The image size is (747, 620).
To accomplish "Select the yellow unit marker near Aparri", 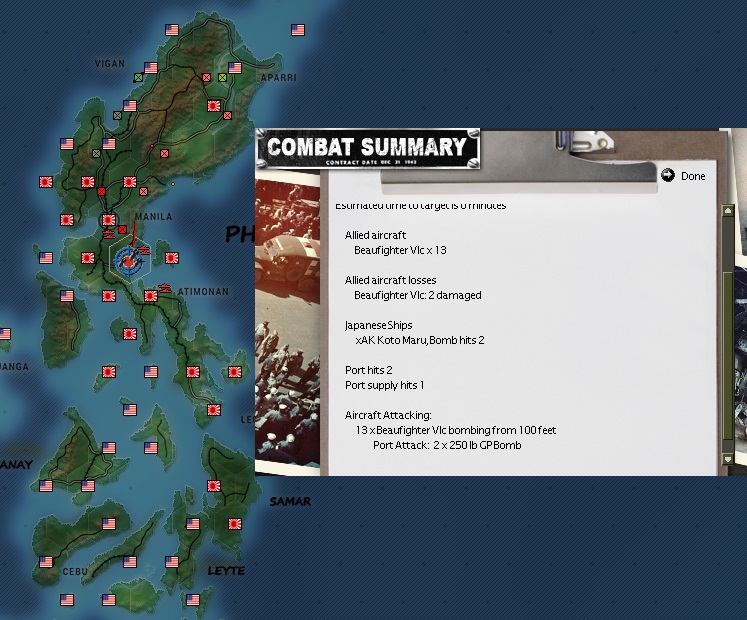I will pyautogui.click(x=222, y=77).
